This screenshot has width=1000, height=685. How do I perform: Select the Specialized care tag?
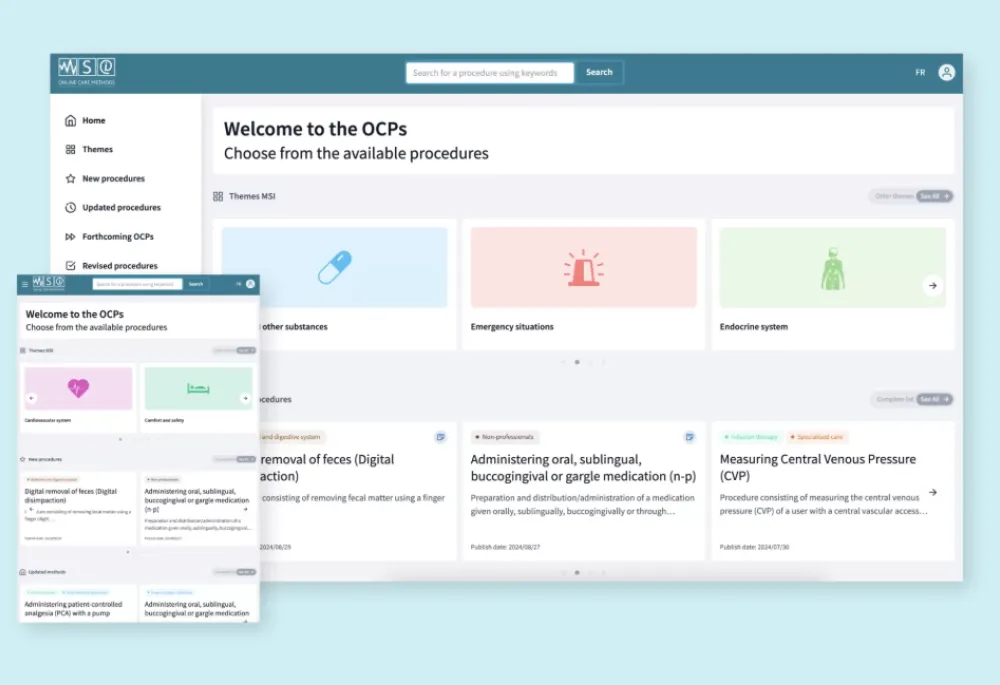[x=817, y=437]
